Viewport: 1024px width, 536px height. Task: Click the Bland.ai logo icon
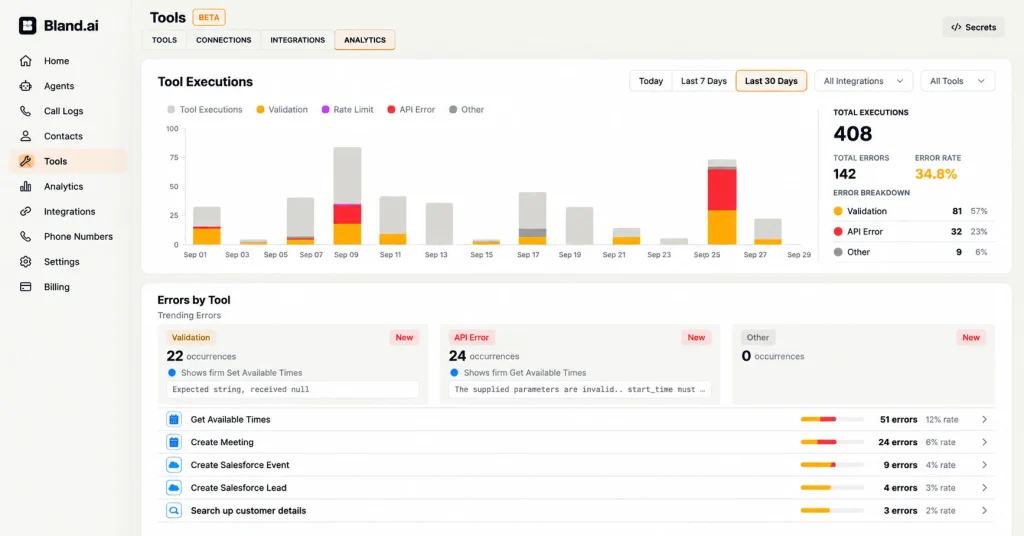pyautogui.click(x=27, y=25)
